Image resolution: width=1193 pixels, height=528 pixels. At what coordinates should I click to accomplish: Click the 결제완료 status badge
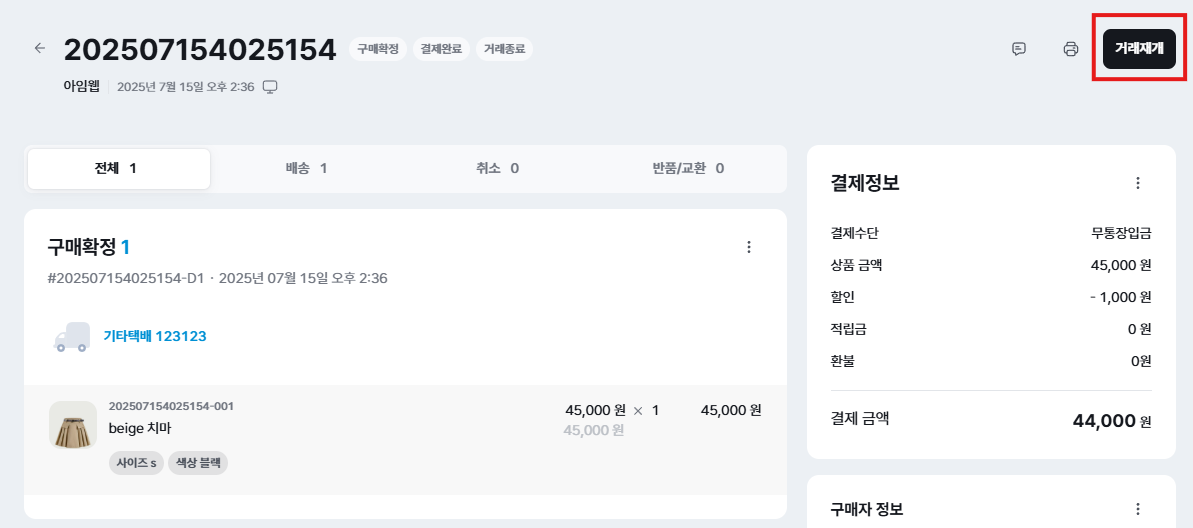coord(441,49)
